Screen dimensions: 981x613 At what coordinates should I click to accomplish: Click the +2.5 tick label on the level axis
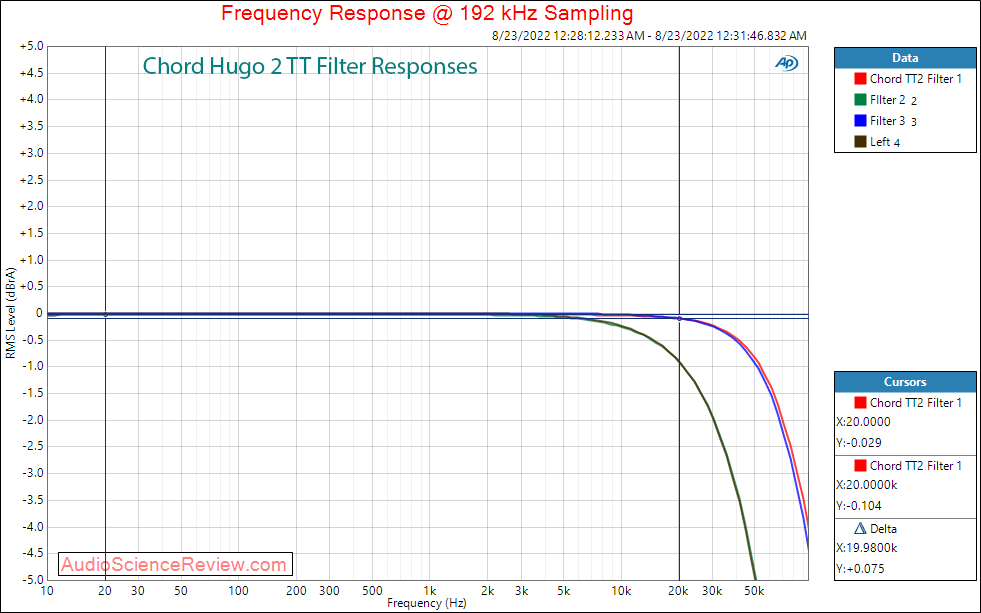[32, 180]
